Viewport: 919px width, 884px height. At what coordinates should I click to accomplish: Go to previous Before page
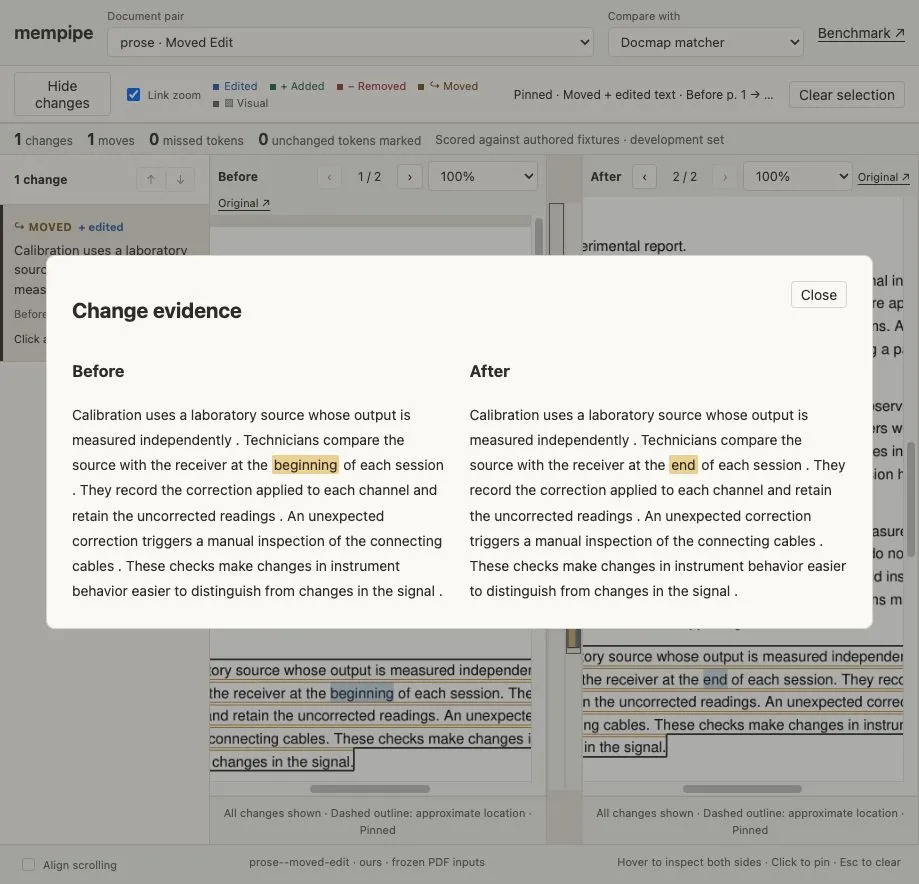pyautogui.click(x=329, y=176)
